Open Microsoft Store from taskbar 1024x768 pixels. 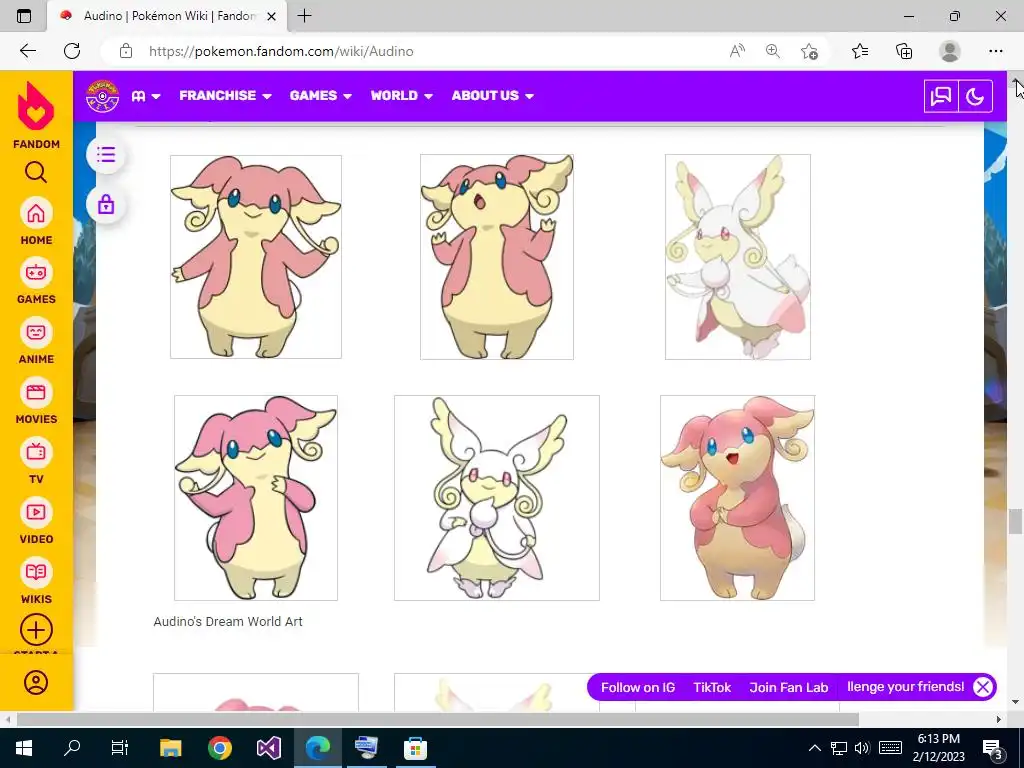click(415, 748)
